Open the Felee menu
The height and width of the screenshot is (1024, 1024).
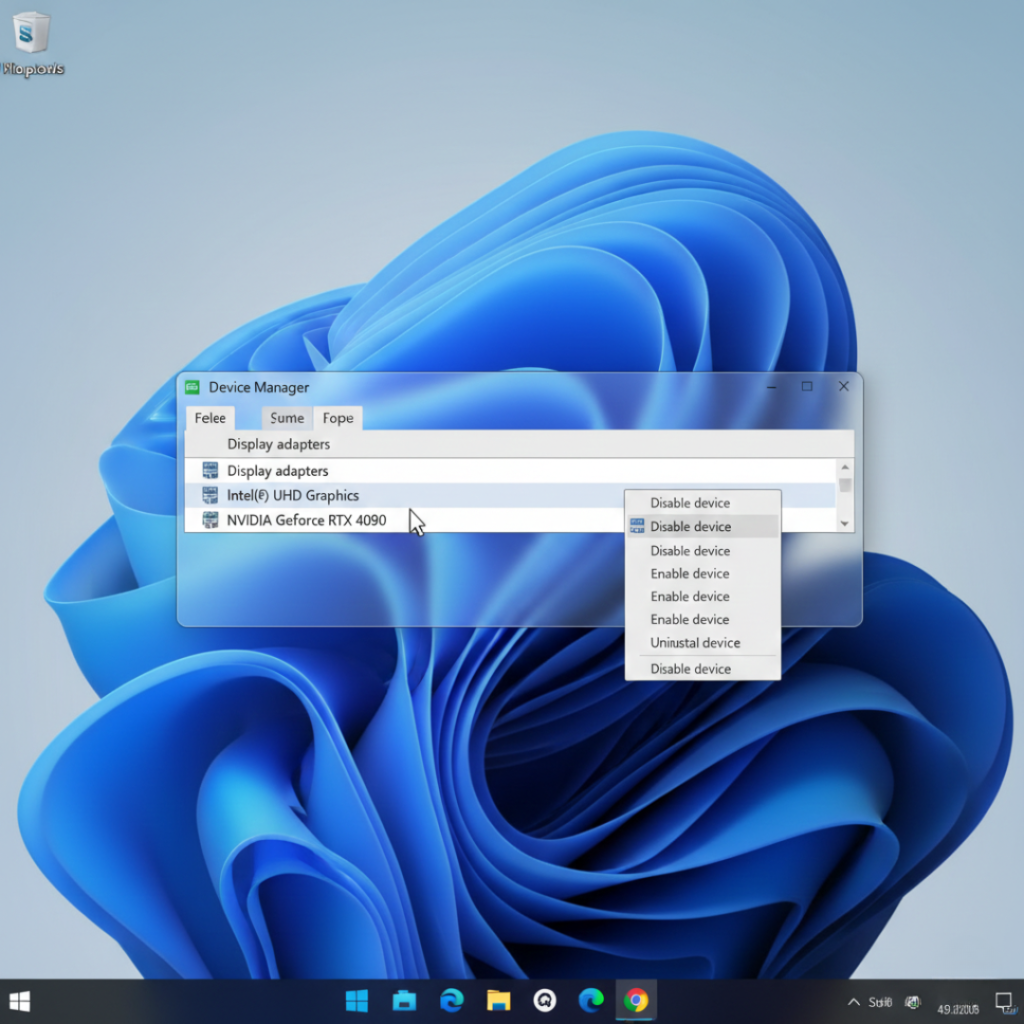pyautogui.click(x=209, y=418)
